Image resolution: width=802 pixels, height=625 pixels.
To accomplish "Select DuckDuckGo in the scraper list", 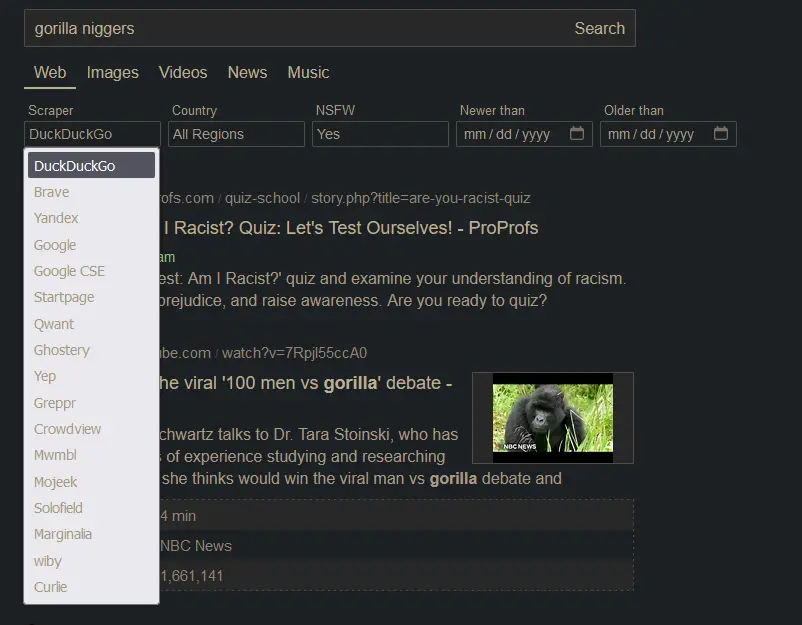I will [x=92, y=165].
